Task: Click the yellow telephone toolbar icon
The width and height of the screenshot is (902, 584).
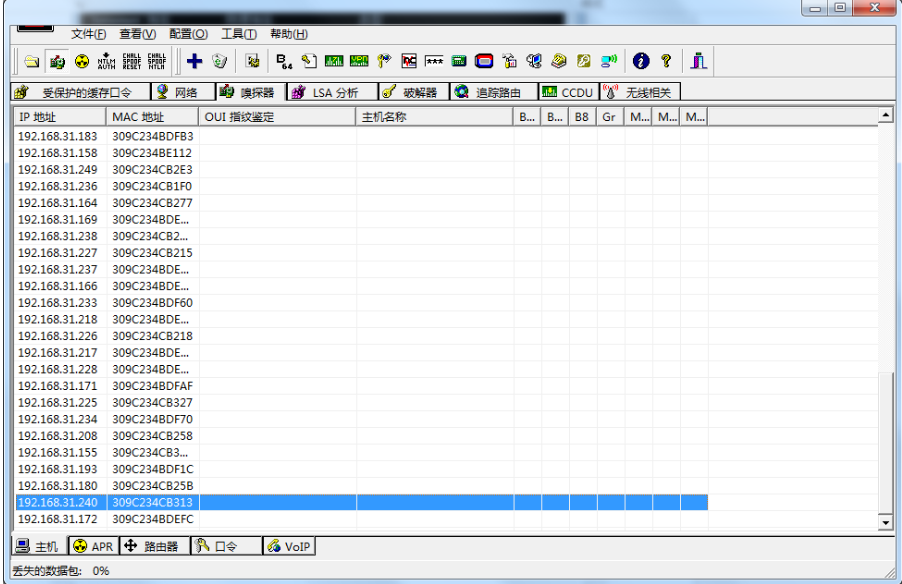Action: 559,61
